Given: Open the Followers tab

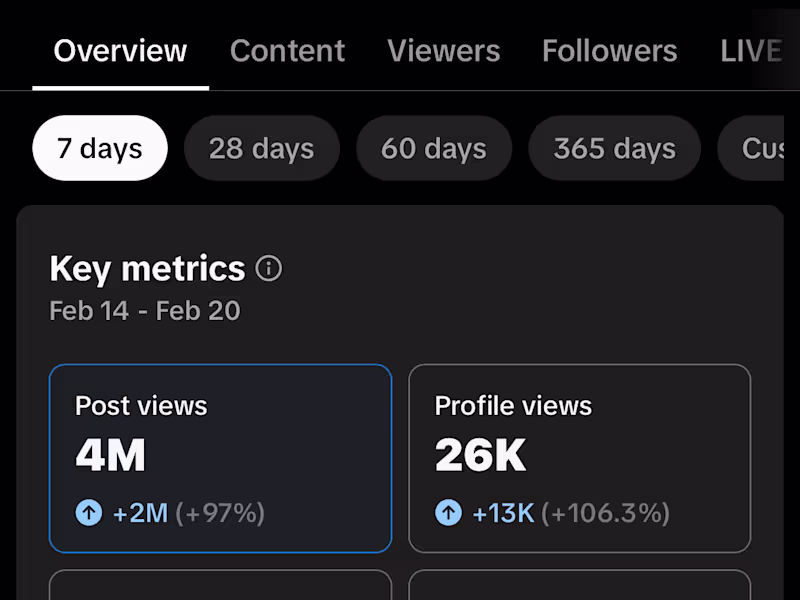Looking at the screenshot, I should click(x=609, y=51).
